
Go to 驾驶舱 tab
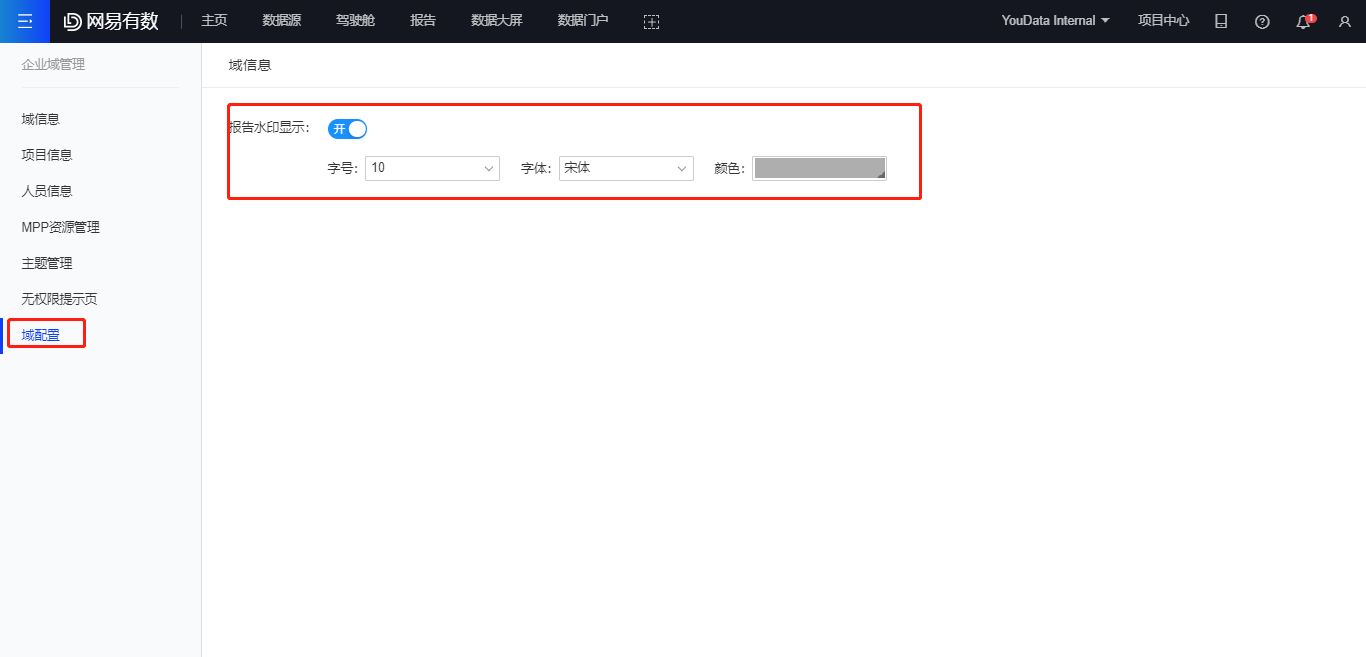click(355, 20)
